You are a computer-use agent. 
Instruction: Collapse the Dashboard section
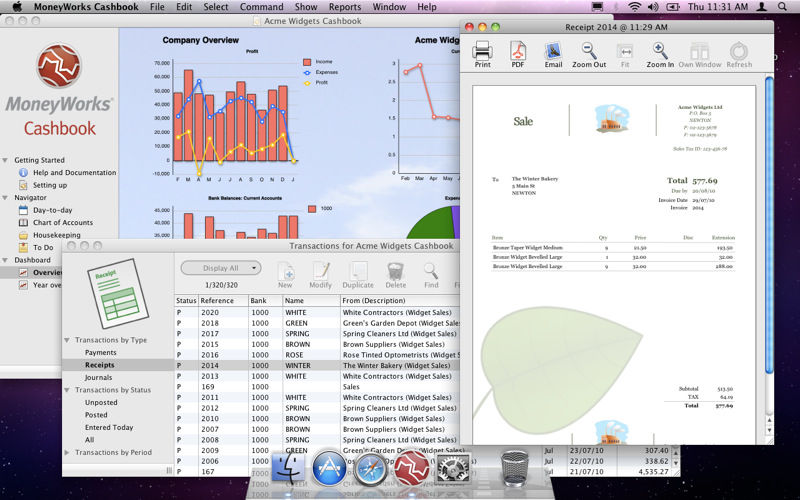5,260
